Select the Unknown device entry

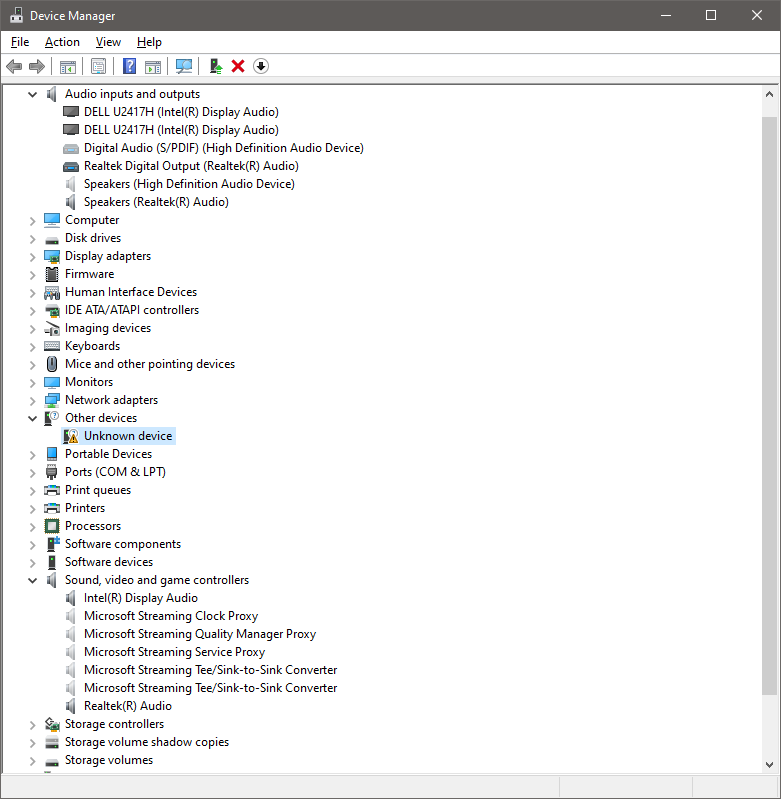pos(128,436)
